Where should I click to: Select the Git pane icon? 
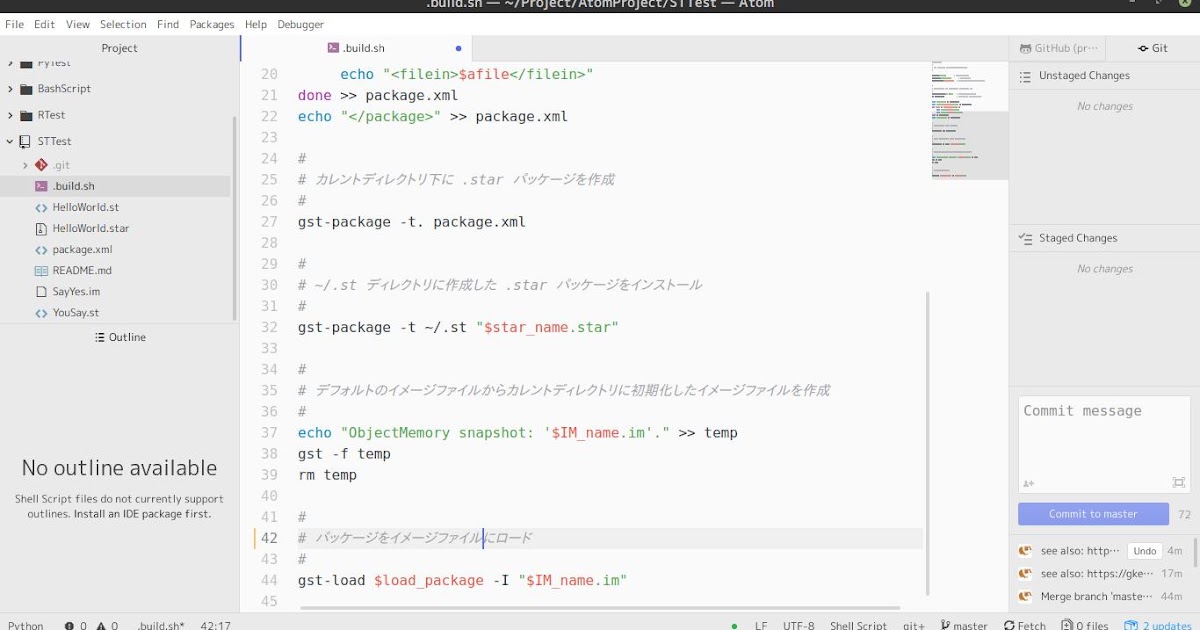click(1144, 47)
